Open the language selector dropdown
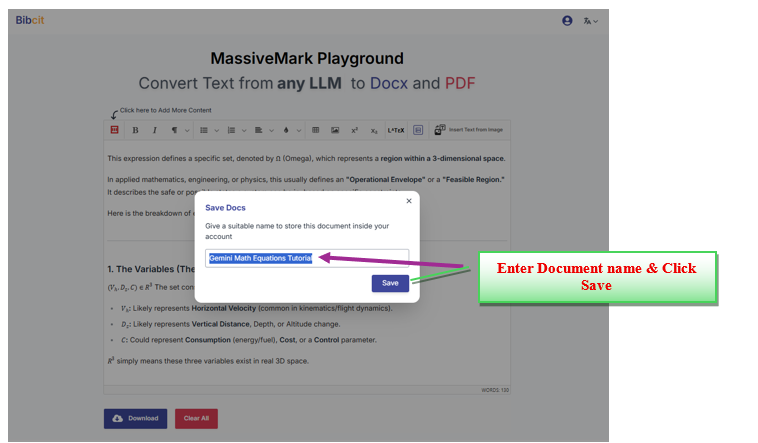Viewport: 758px width, 443px height. click(590, 20)
